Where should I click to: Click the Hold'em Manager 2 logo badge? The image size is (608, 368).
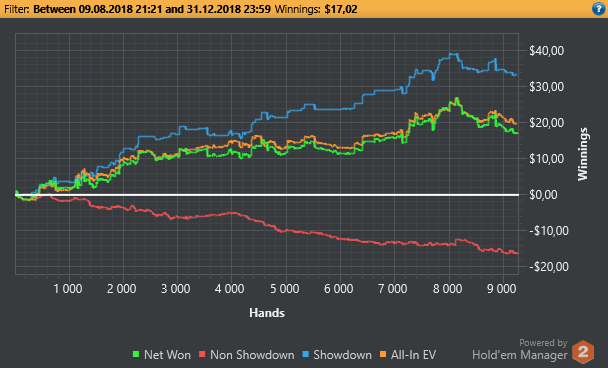583,351
